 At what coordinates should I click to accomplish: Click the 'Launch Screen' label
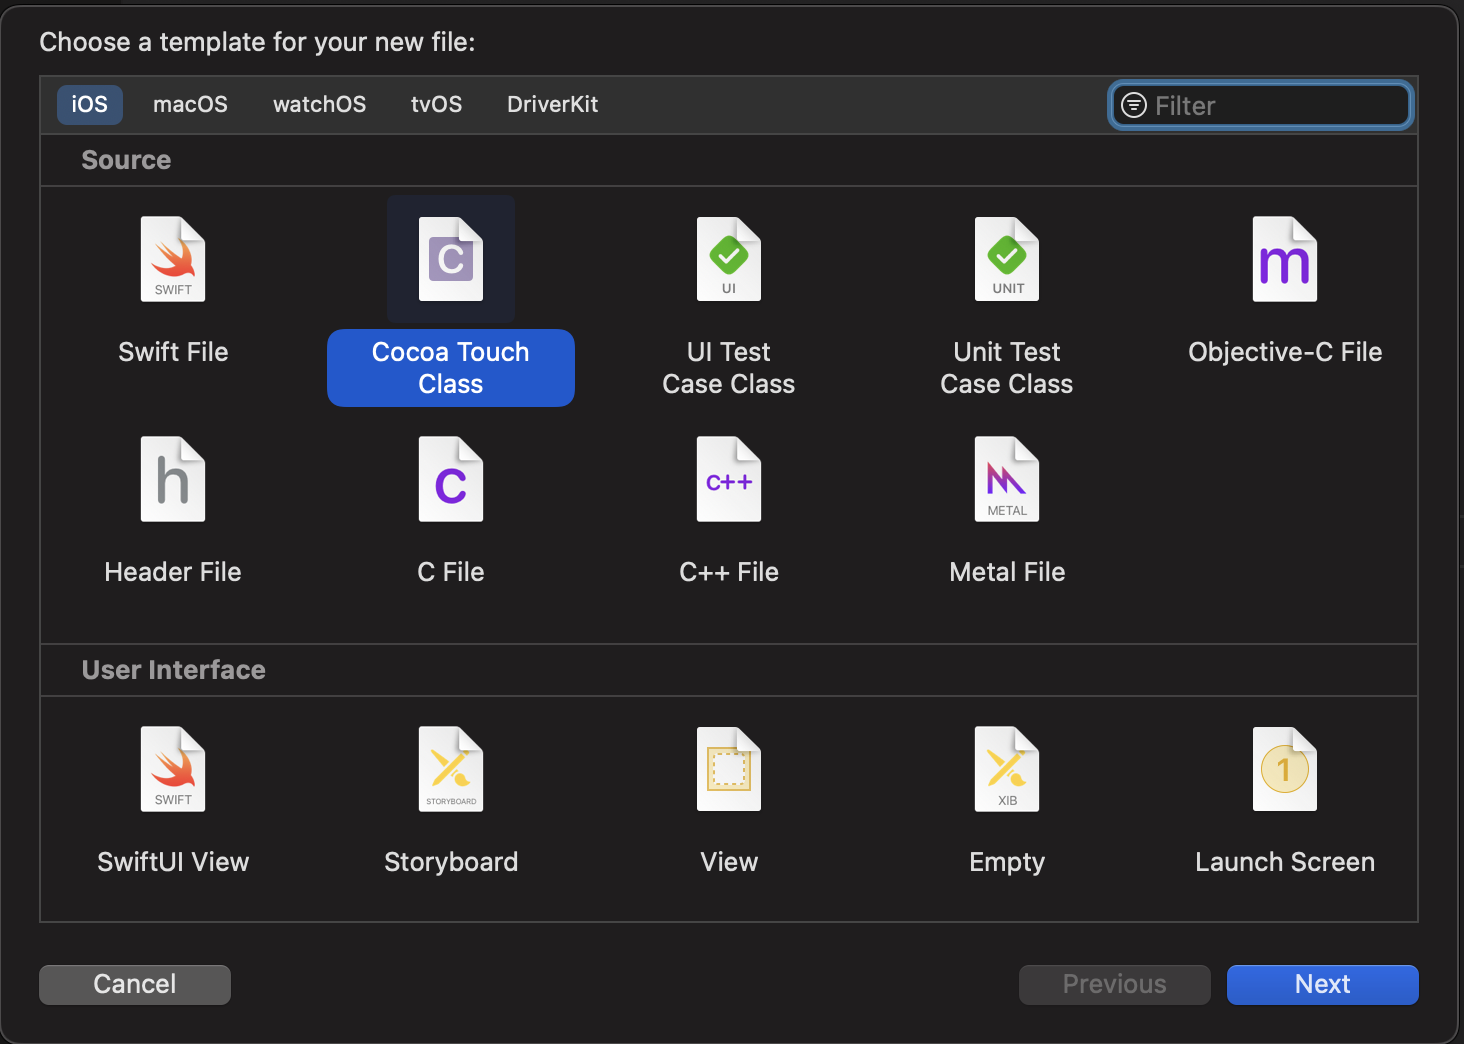1285,862
